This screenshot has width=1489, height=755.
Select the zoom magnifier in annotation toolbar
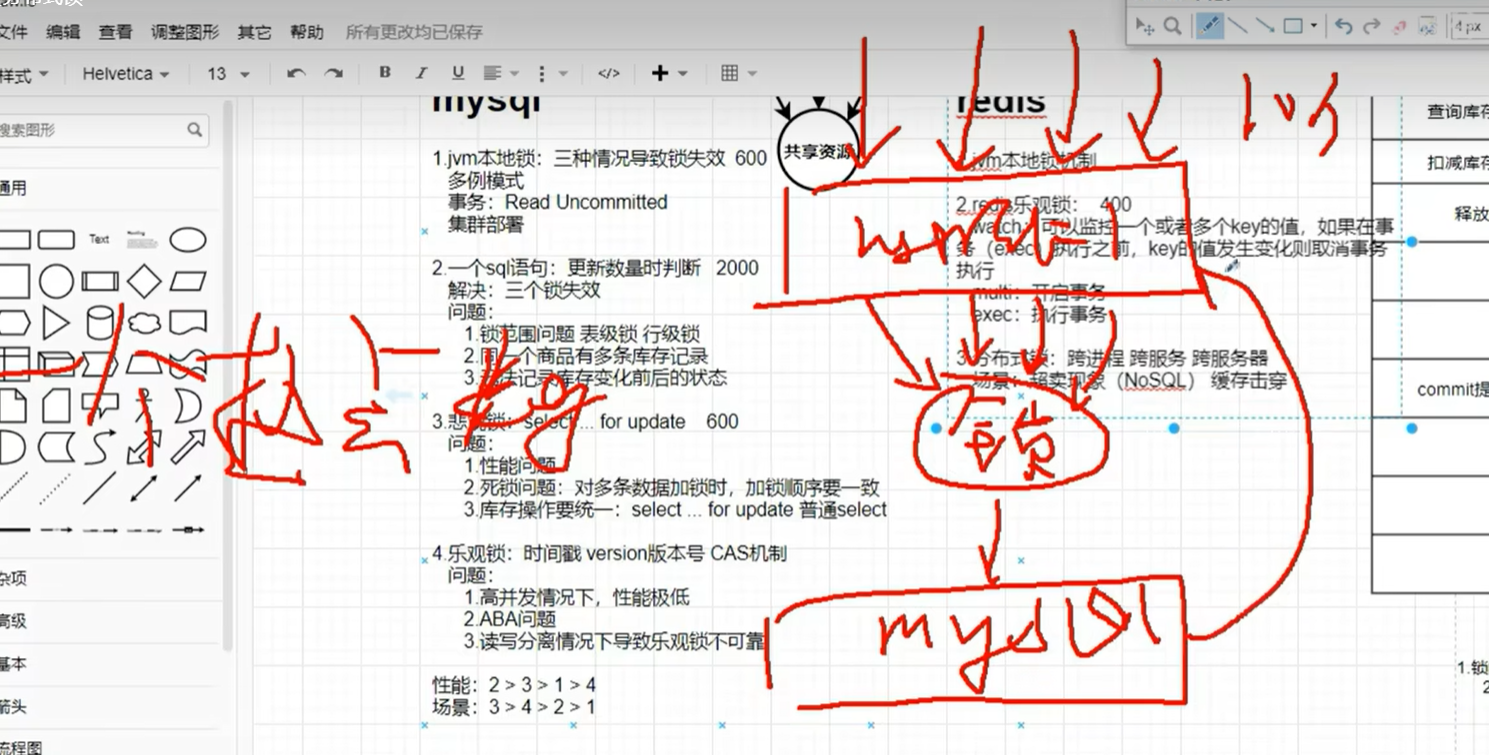(x=1172, y=26)
